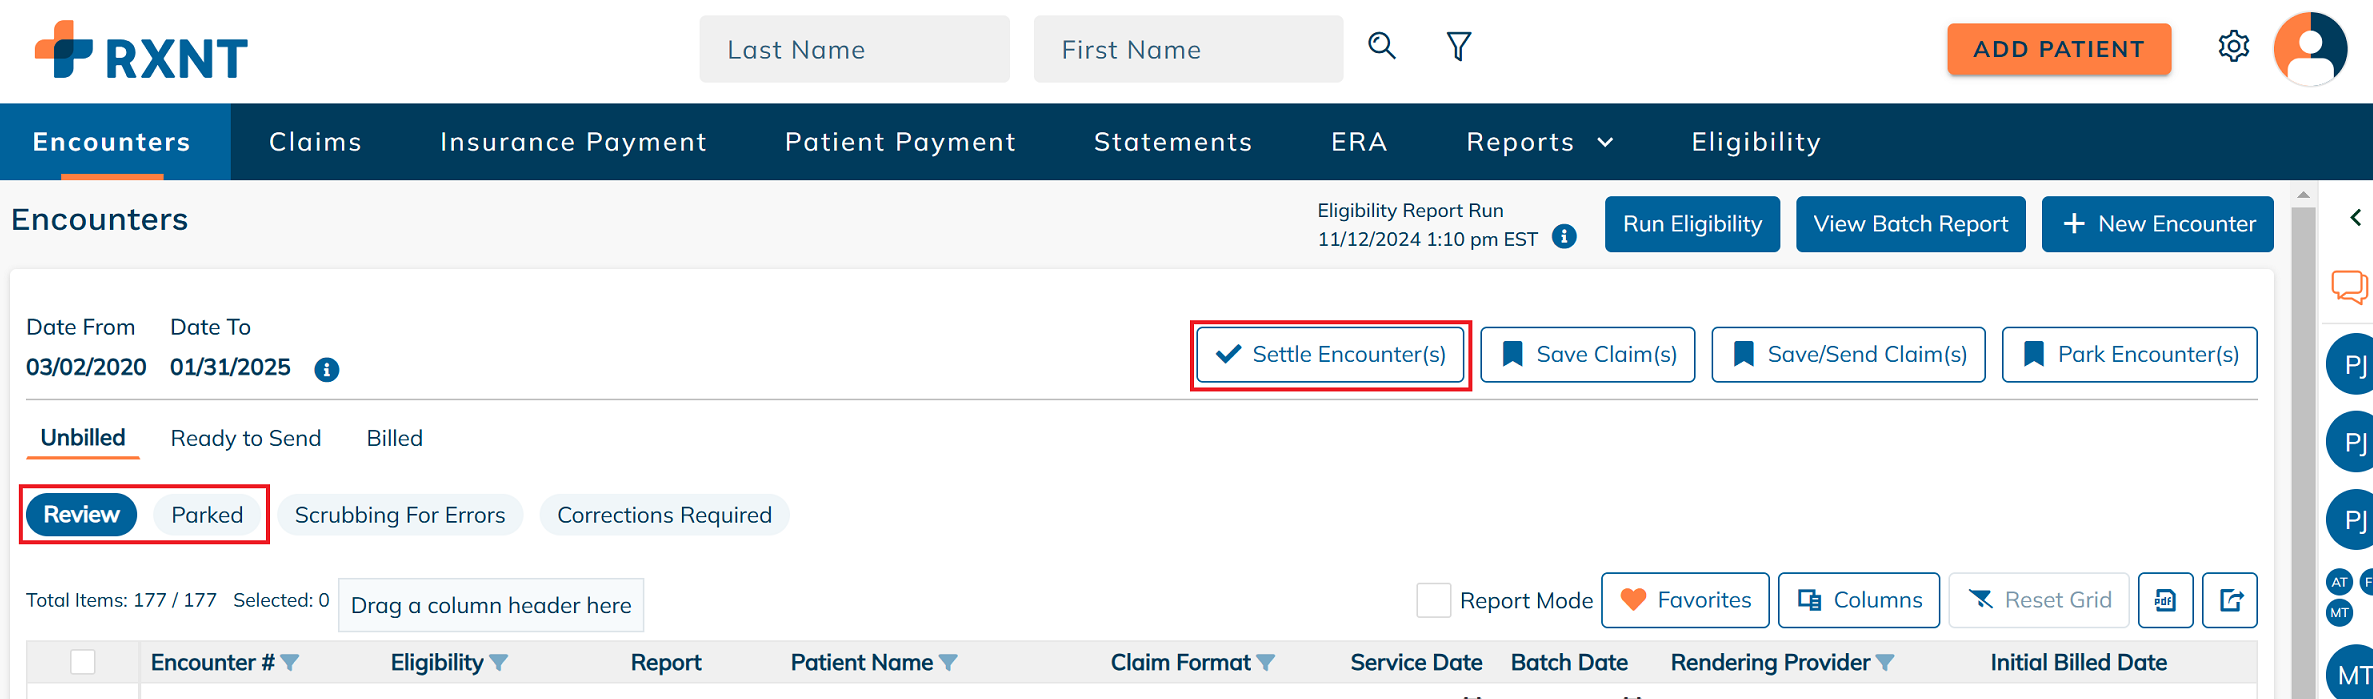2373x699 pixels.
Task: Click the Settle Encounter(s) button
Action: point(1330,355)
